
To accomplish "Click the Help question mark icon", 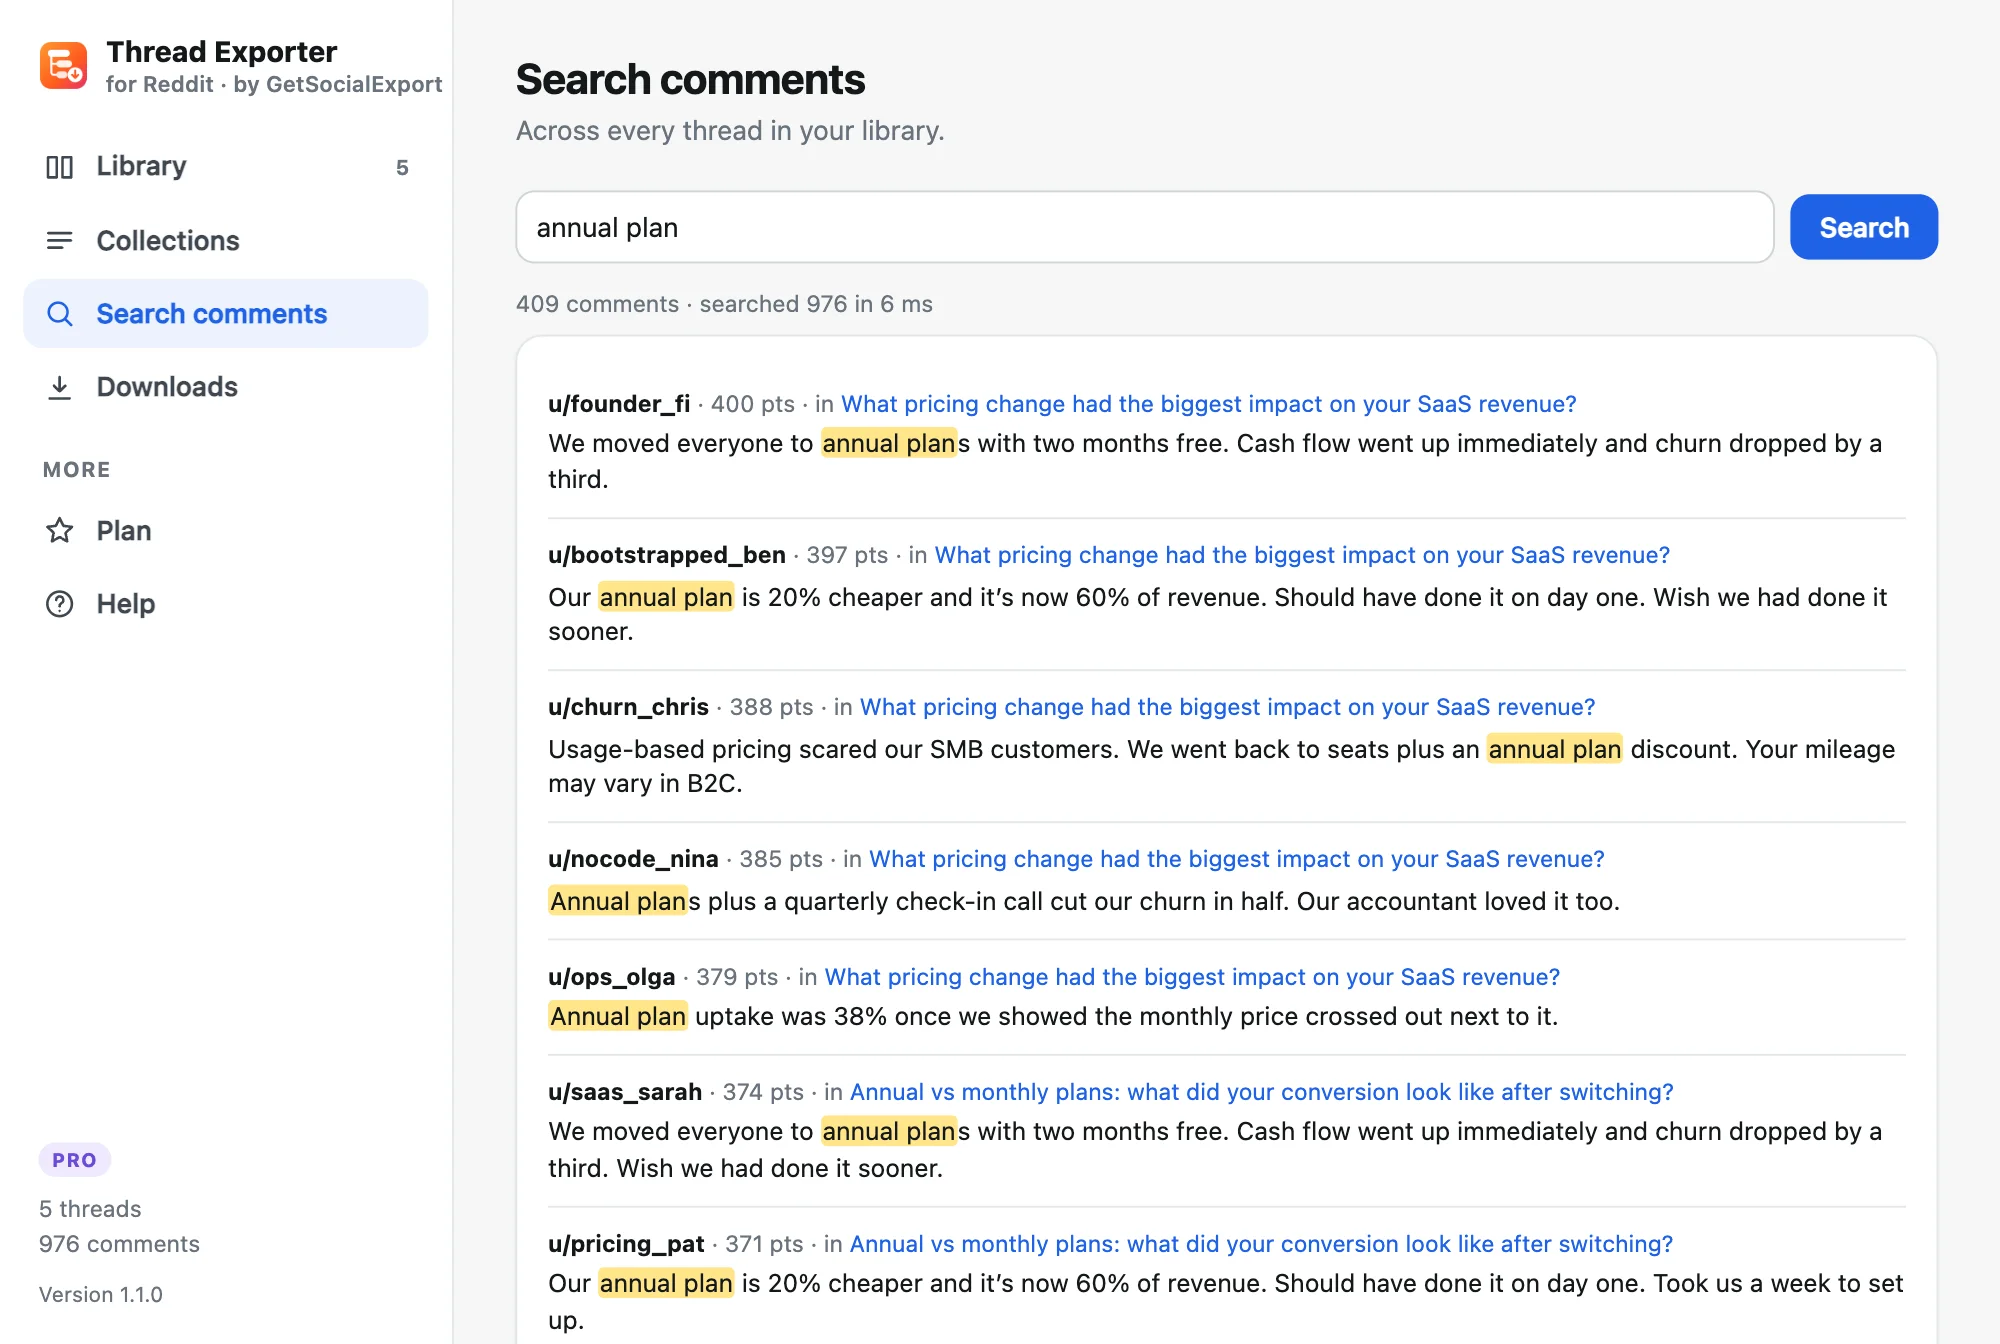I will point(60,604).
